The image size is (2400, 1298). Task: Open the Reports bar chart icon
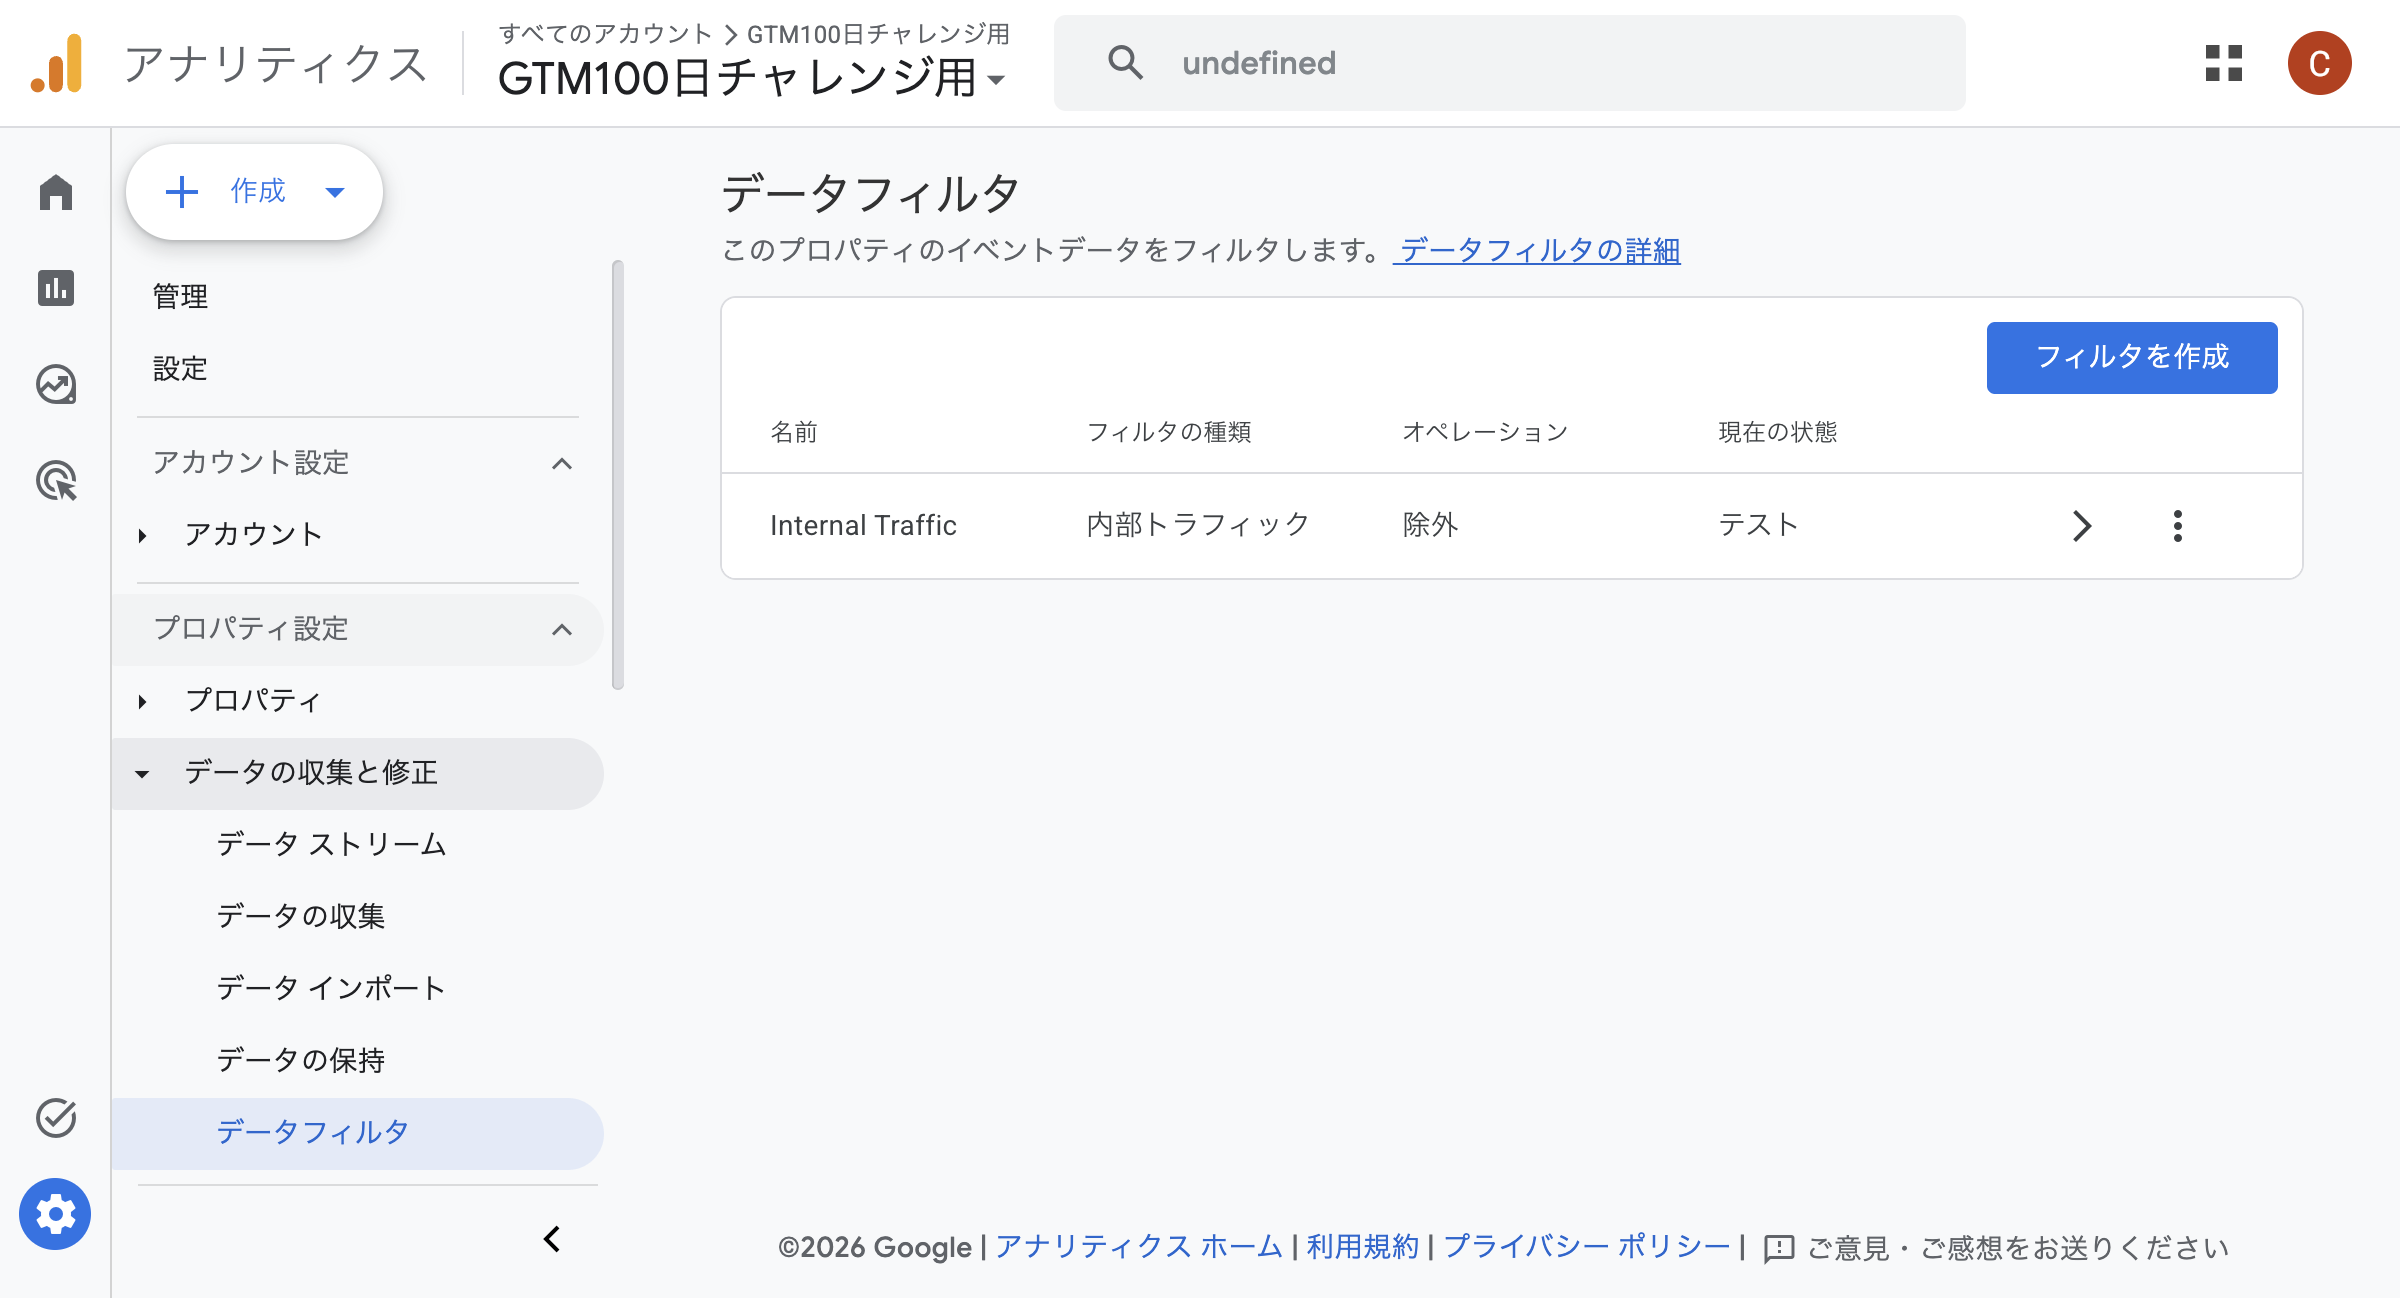pos(56,288)
